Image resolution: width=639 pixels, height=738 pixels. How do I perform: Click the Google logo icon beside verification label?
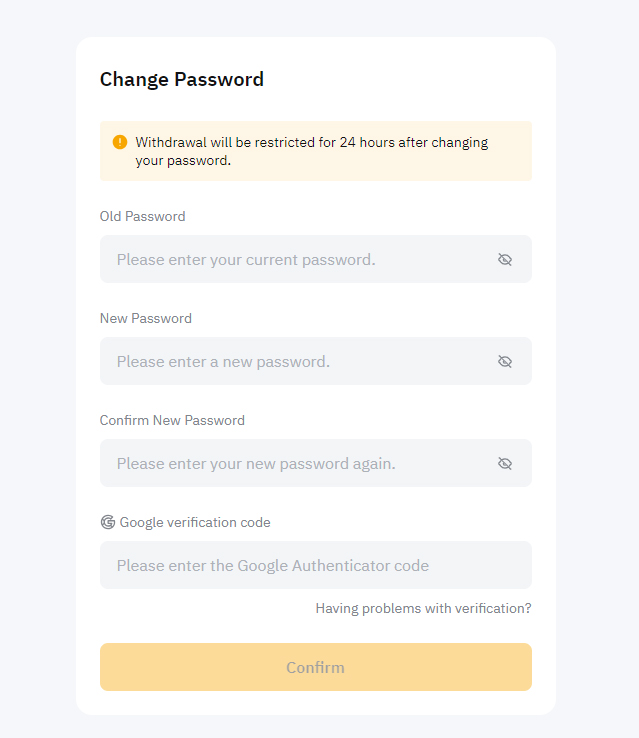click(x=108, y=522)
